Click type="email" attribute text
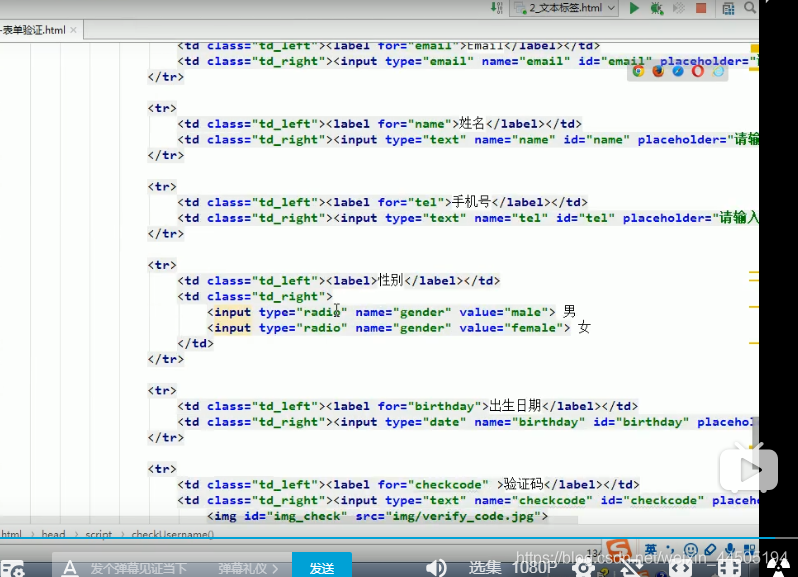 pos(429,61)
